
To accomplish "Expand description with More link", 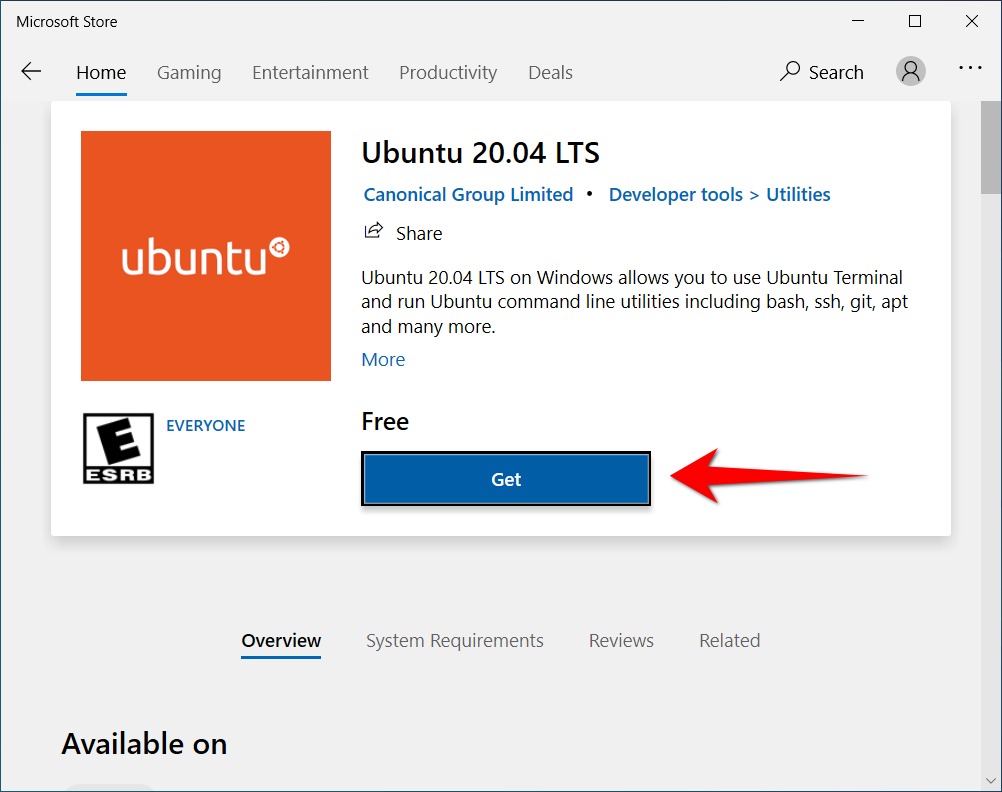I will (x=383, y=360).
